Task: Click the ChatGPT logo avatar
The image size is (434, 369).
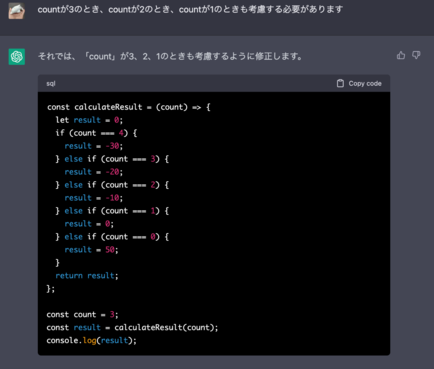Action: pos(17,56)
